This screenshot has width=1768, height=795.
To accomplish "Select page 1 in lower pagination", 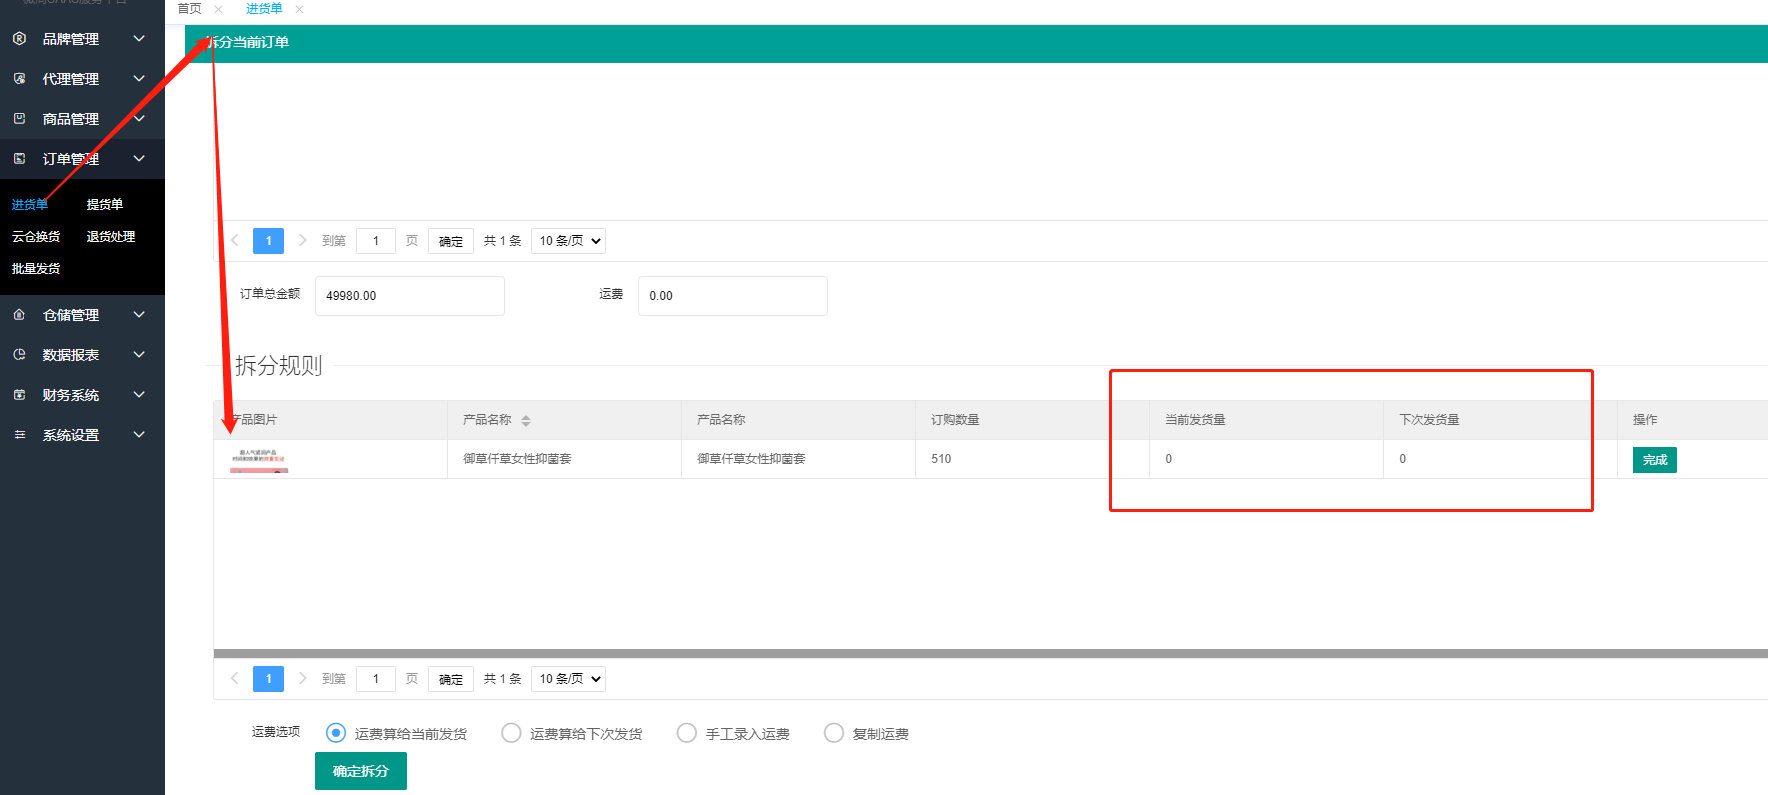I will (x=268, y=679).
